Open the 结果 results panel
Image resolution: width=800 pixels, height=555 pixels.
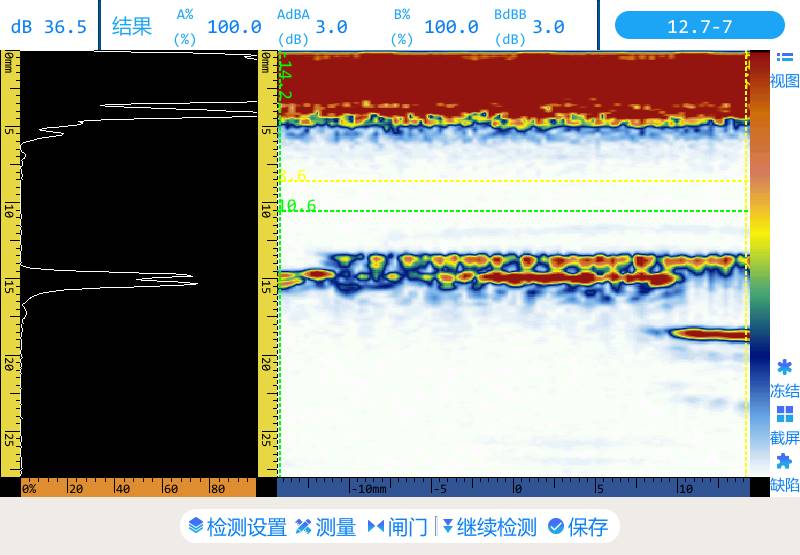pos(131,27)
